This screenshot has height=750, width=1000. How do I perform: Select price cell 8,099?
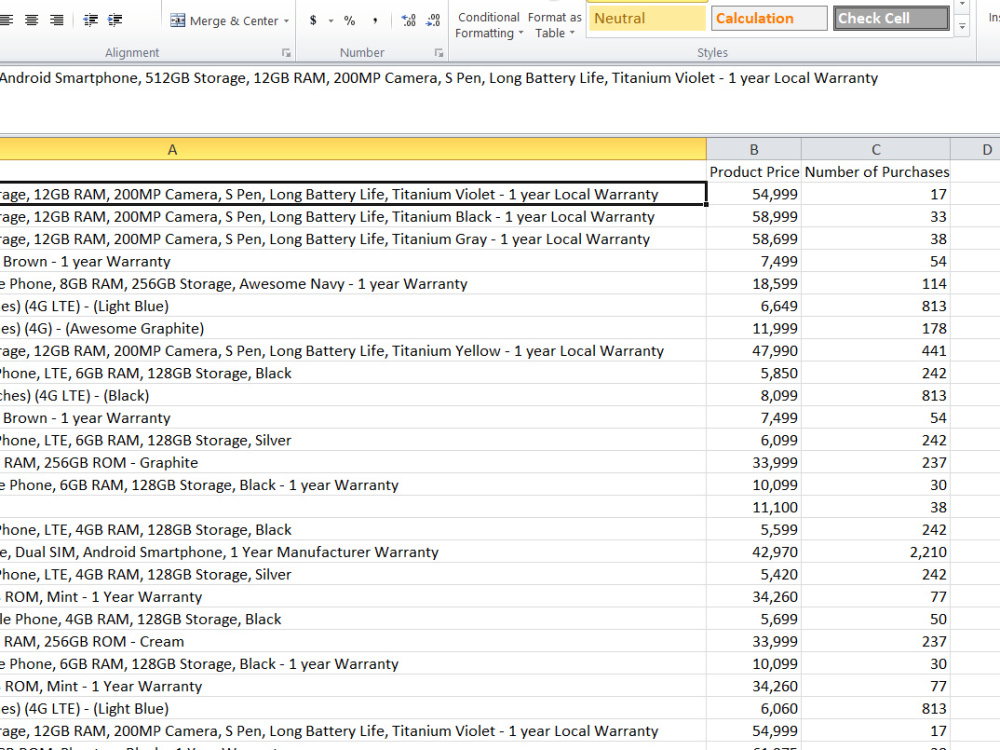click(x=754, y=395)
